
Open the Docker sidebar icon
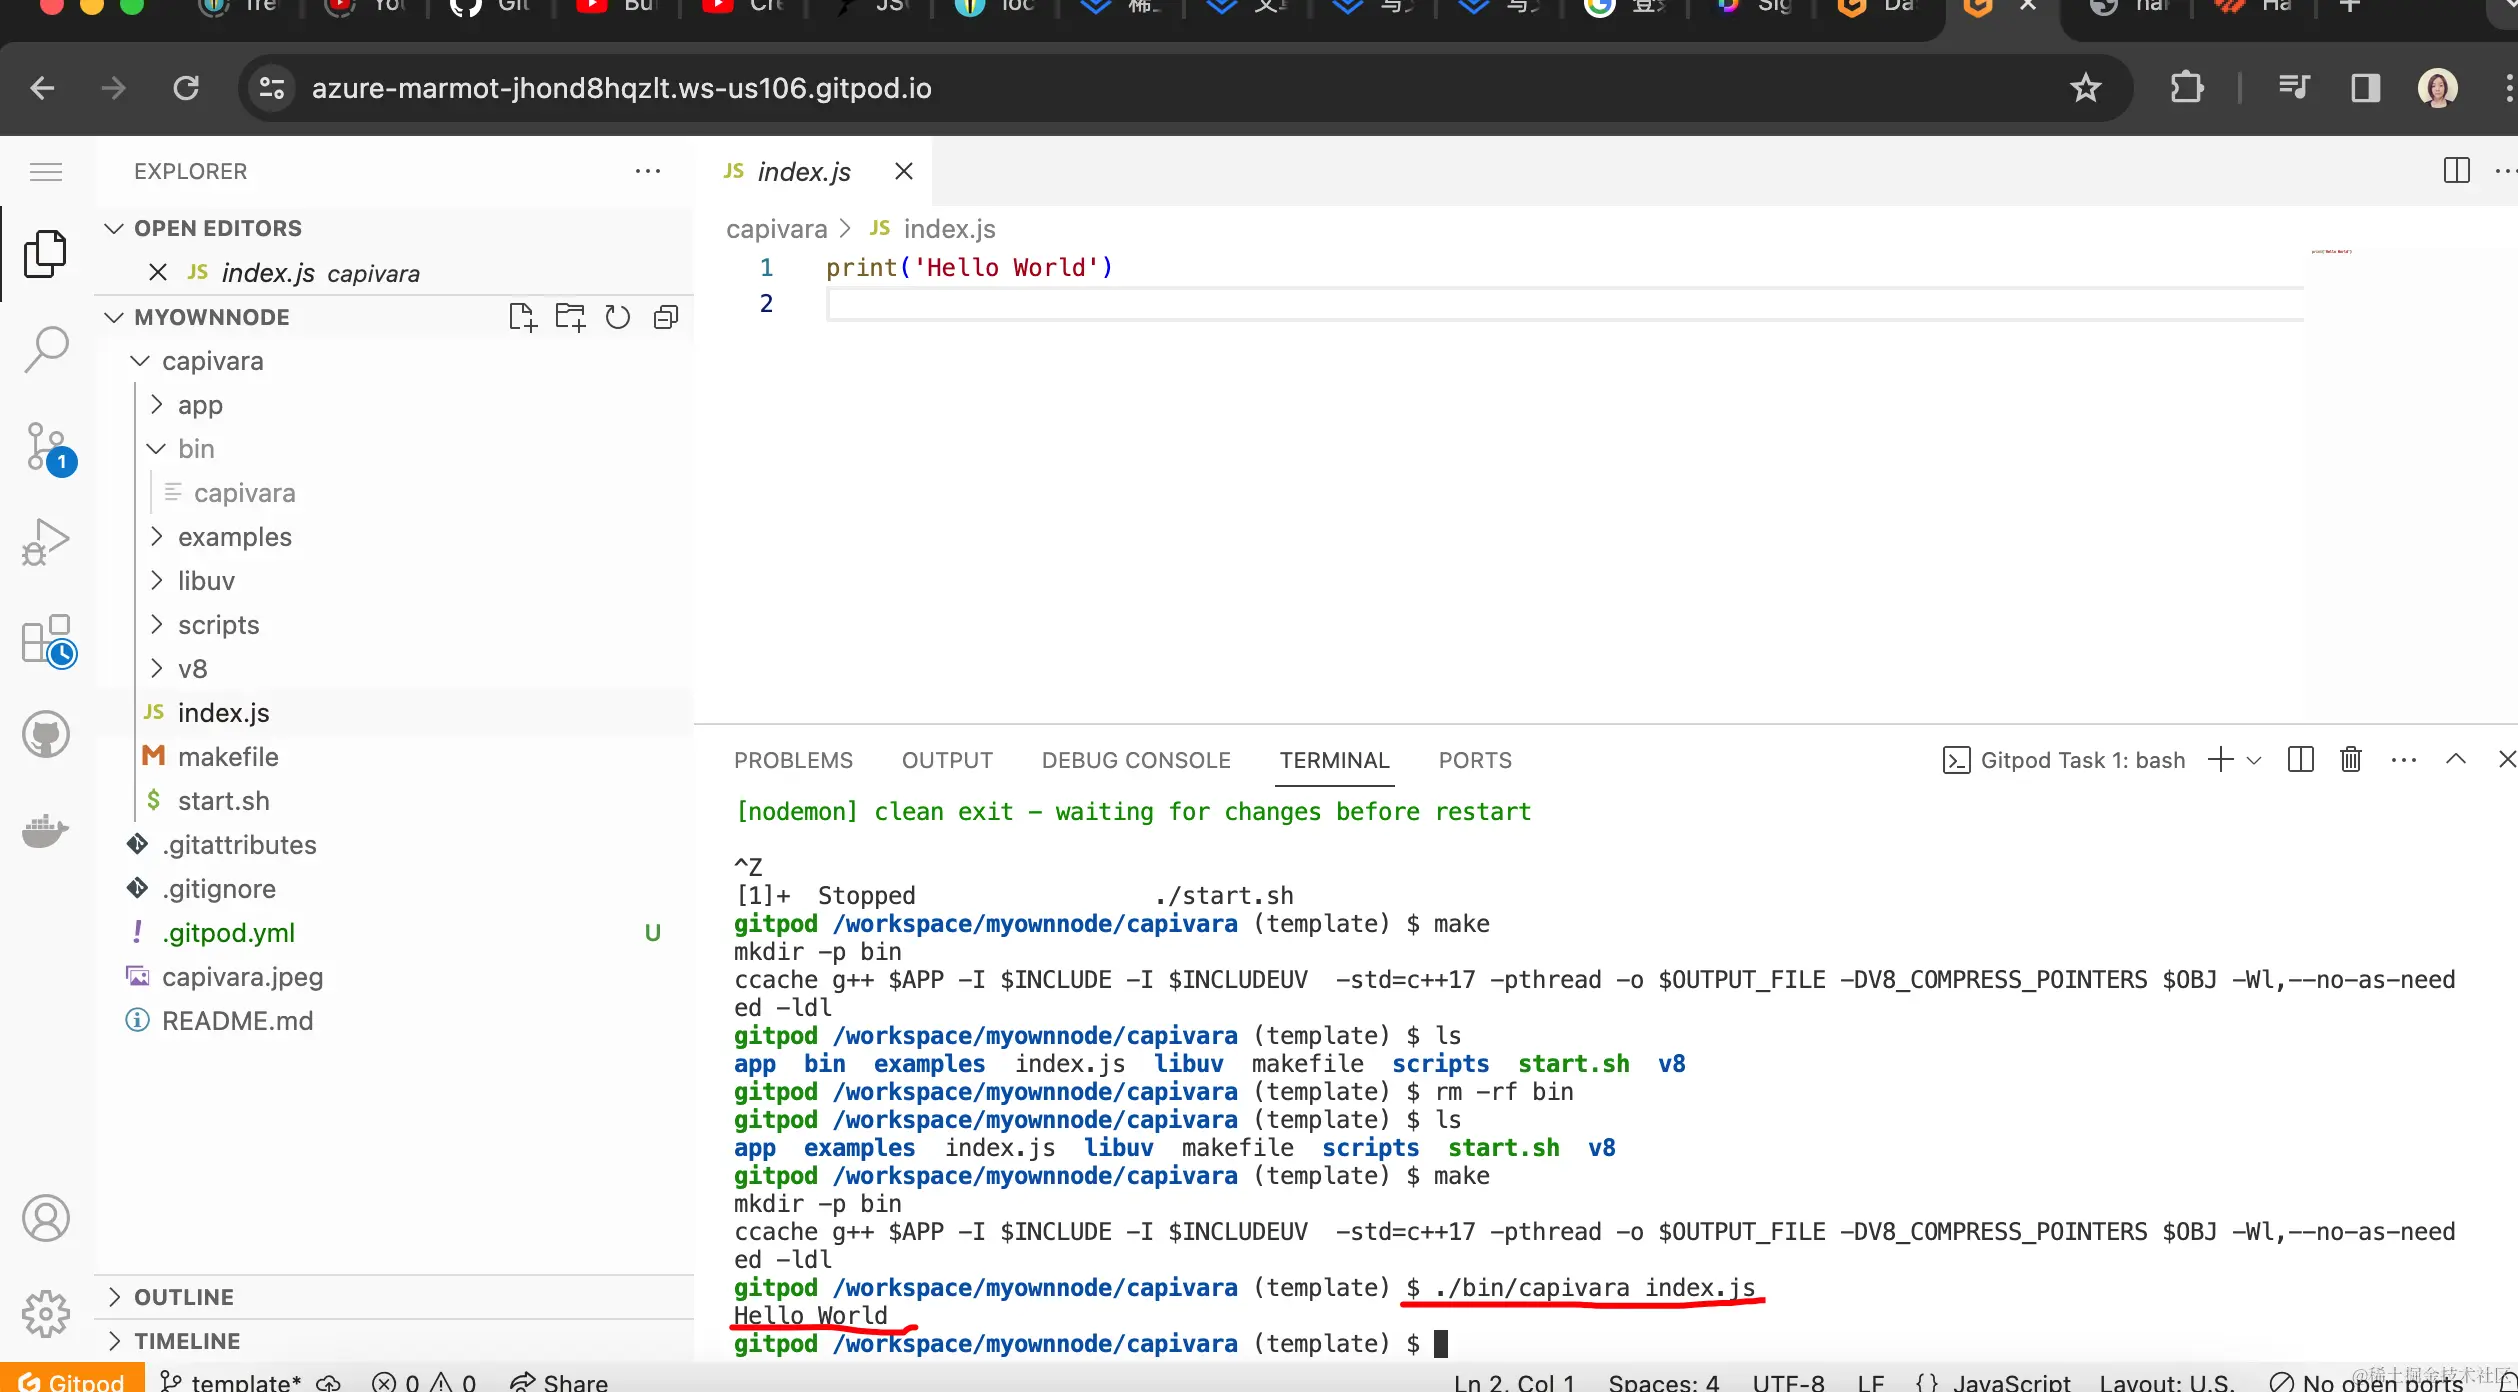click(46, 830)
